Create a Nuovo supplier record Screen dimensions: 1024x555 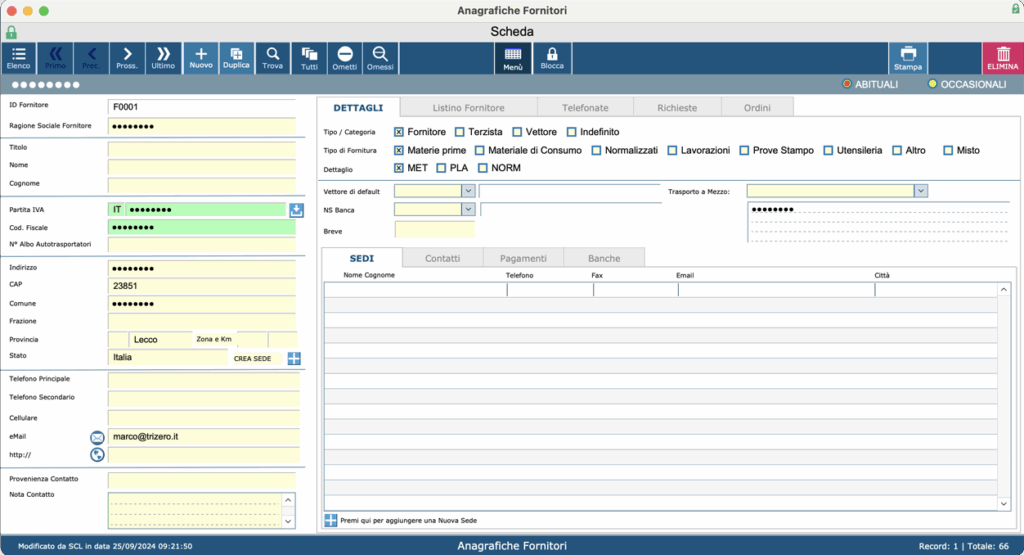point(201,58)
